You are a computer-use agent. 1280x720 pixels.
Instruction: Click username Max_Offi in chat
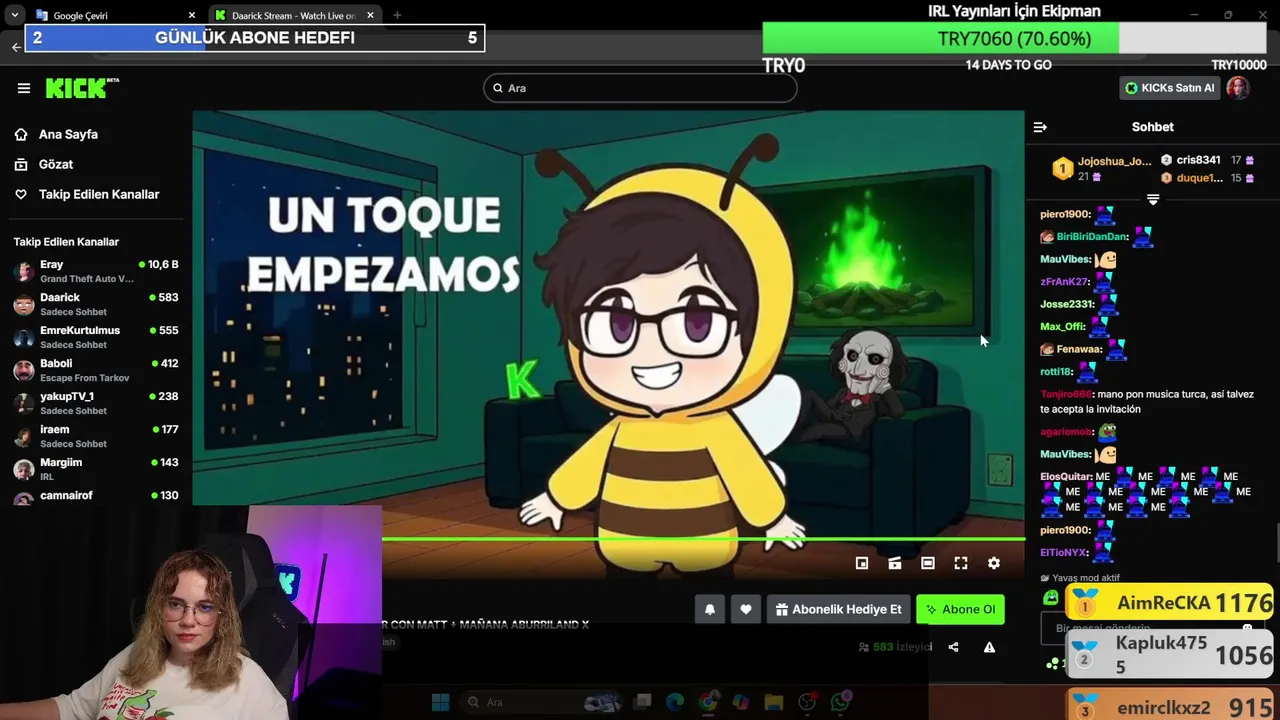pos(1063,327)
